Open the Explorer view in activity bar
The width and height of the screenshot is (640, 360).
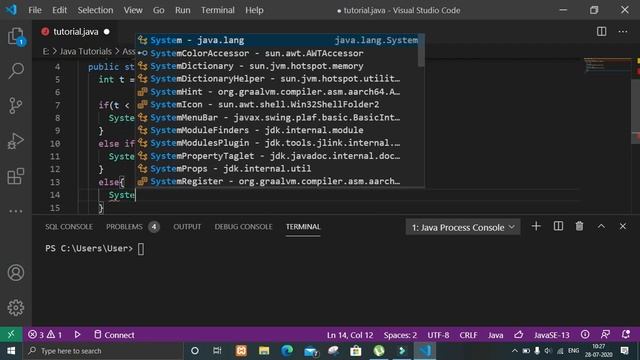16,37
